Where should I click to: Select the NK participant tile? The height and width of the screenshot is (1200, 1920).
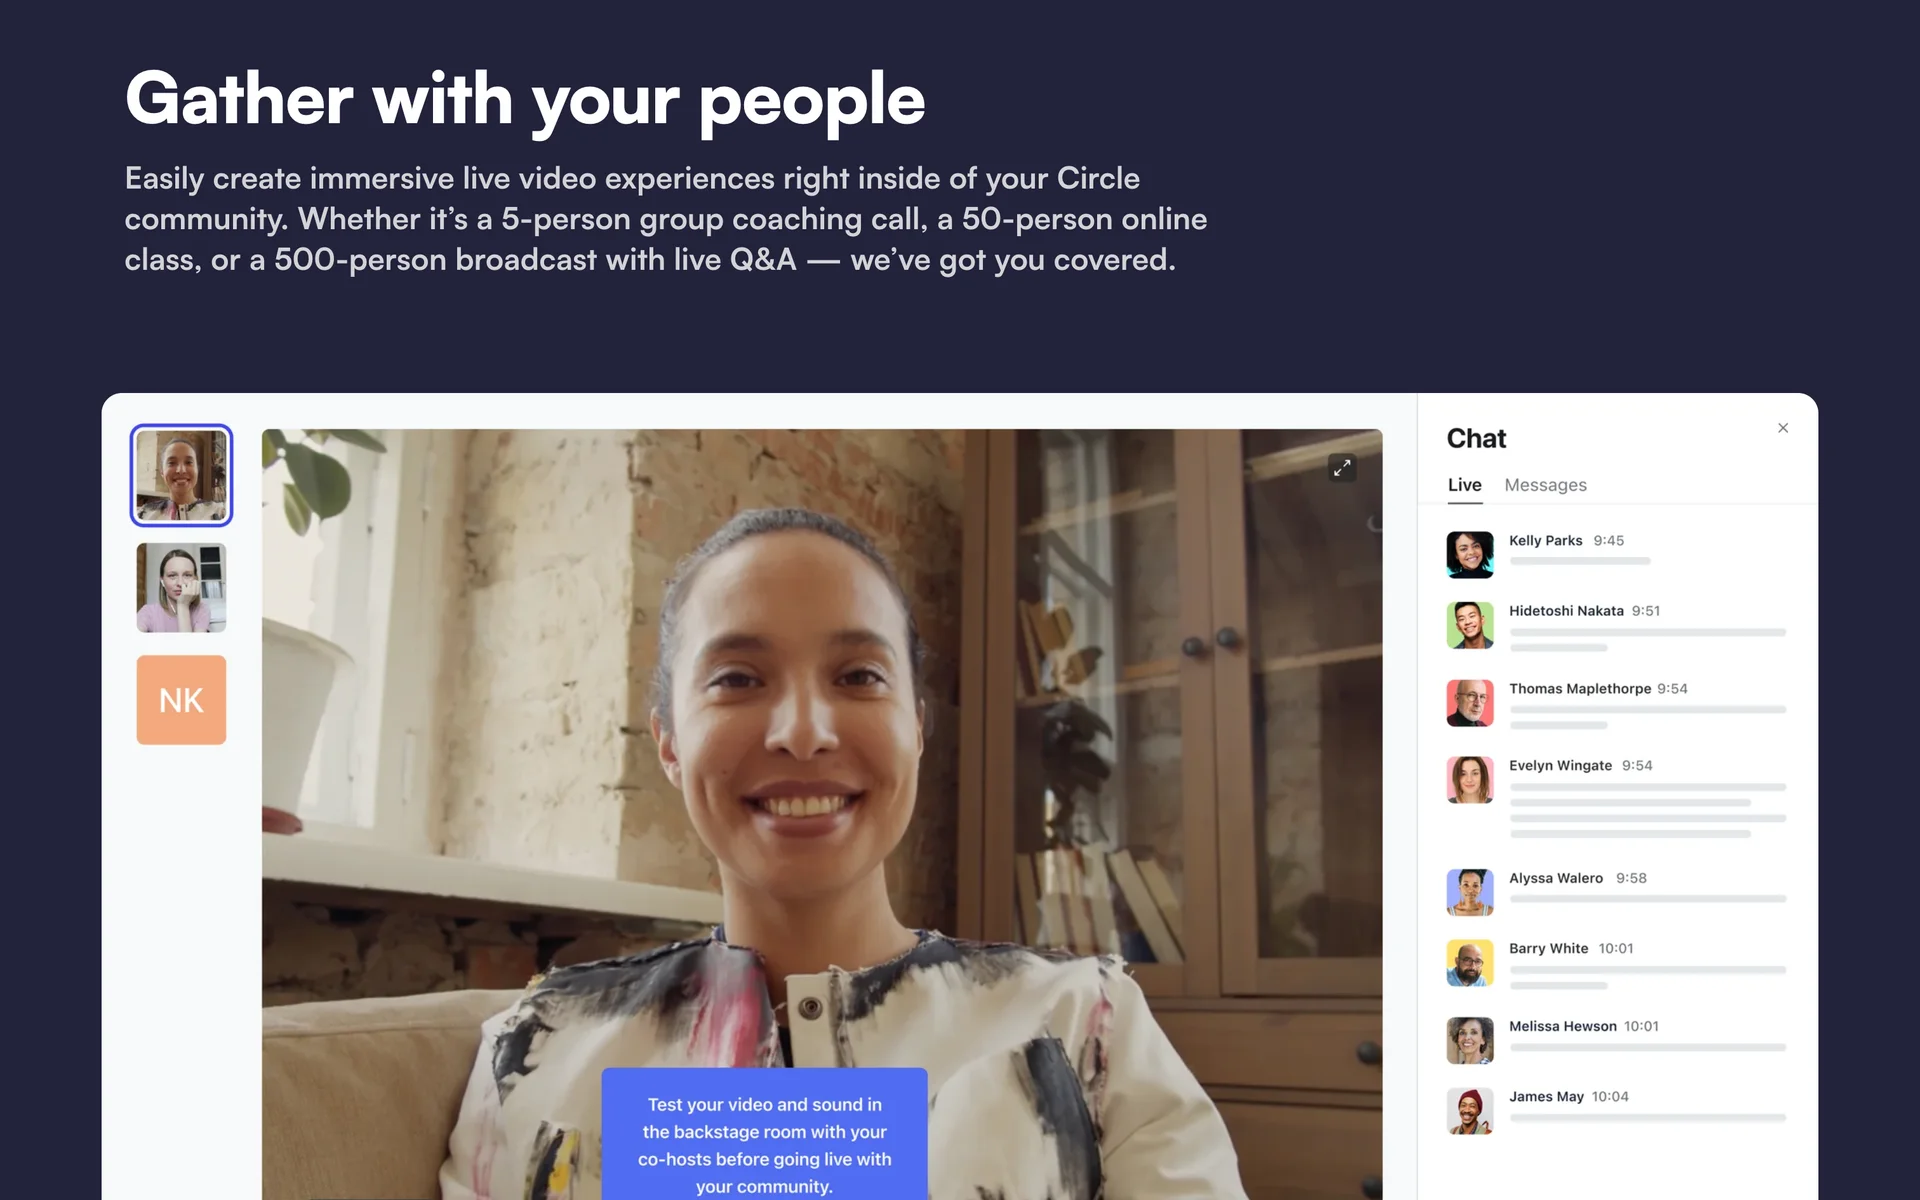point(181,700)
